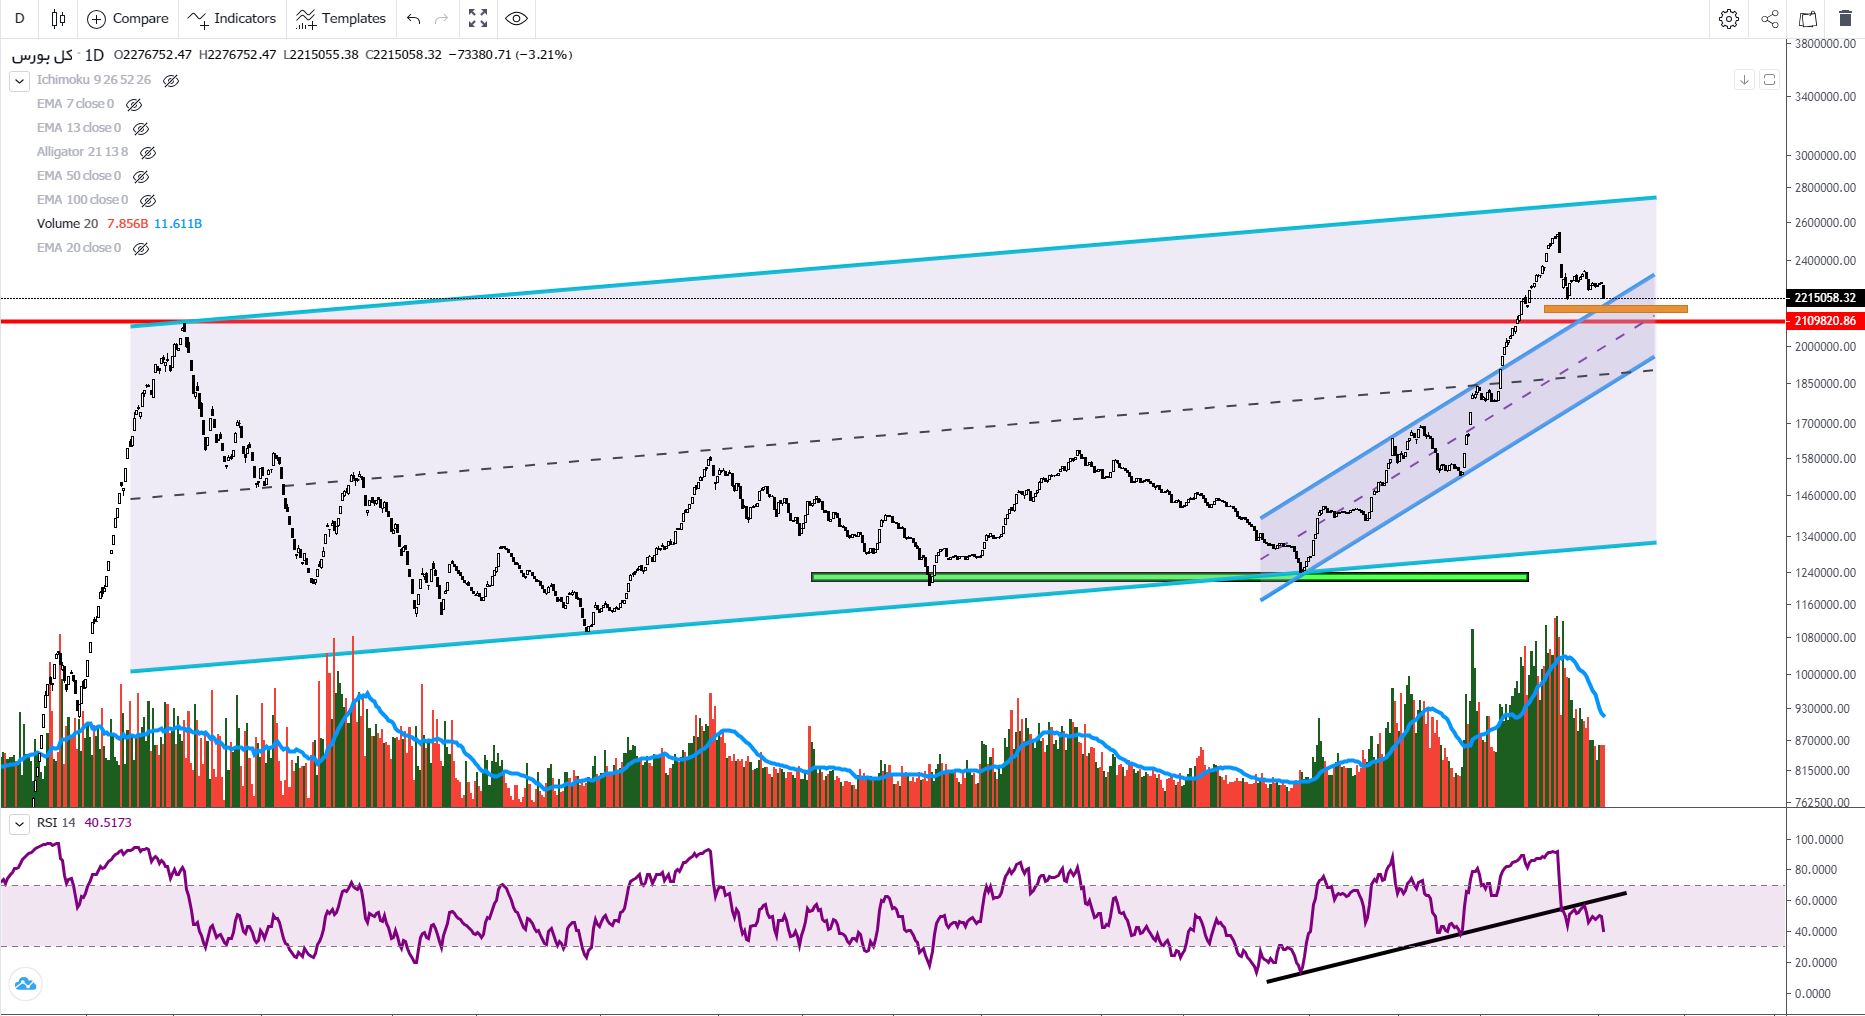Unhide the Alligator 21 13 8 indicator

[x=148, y=152]
